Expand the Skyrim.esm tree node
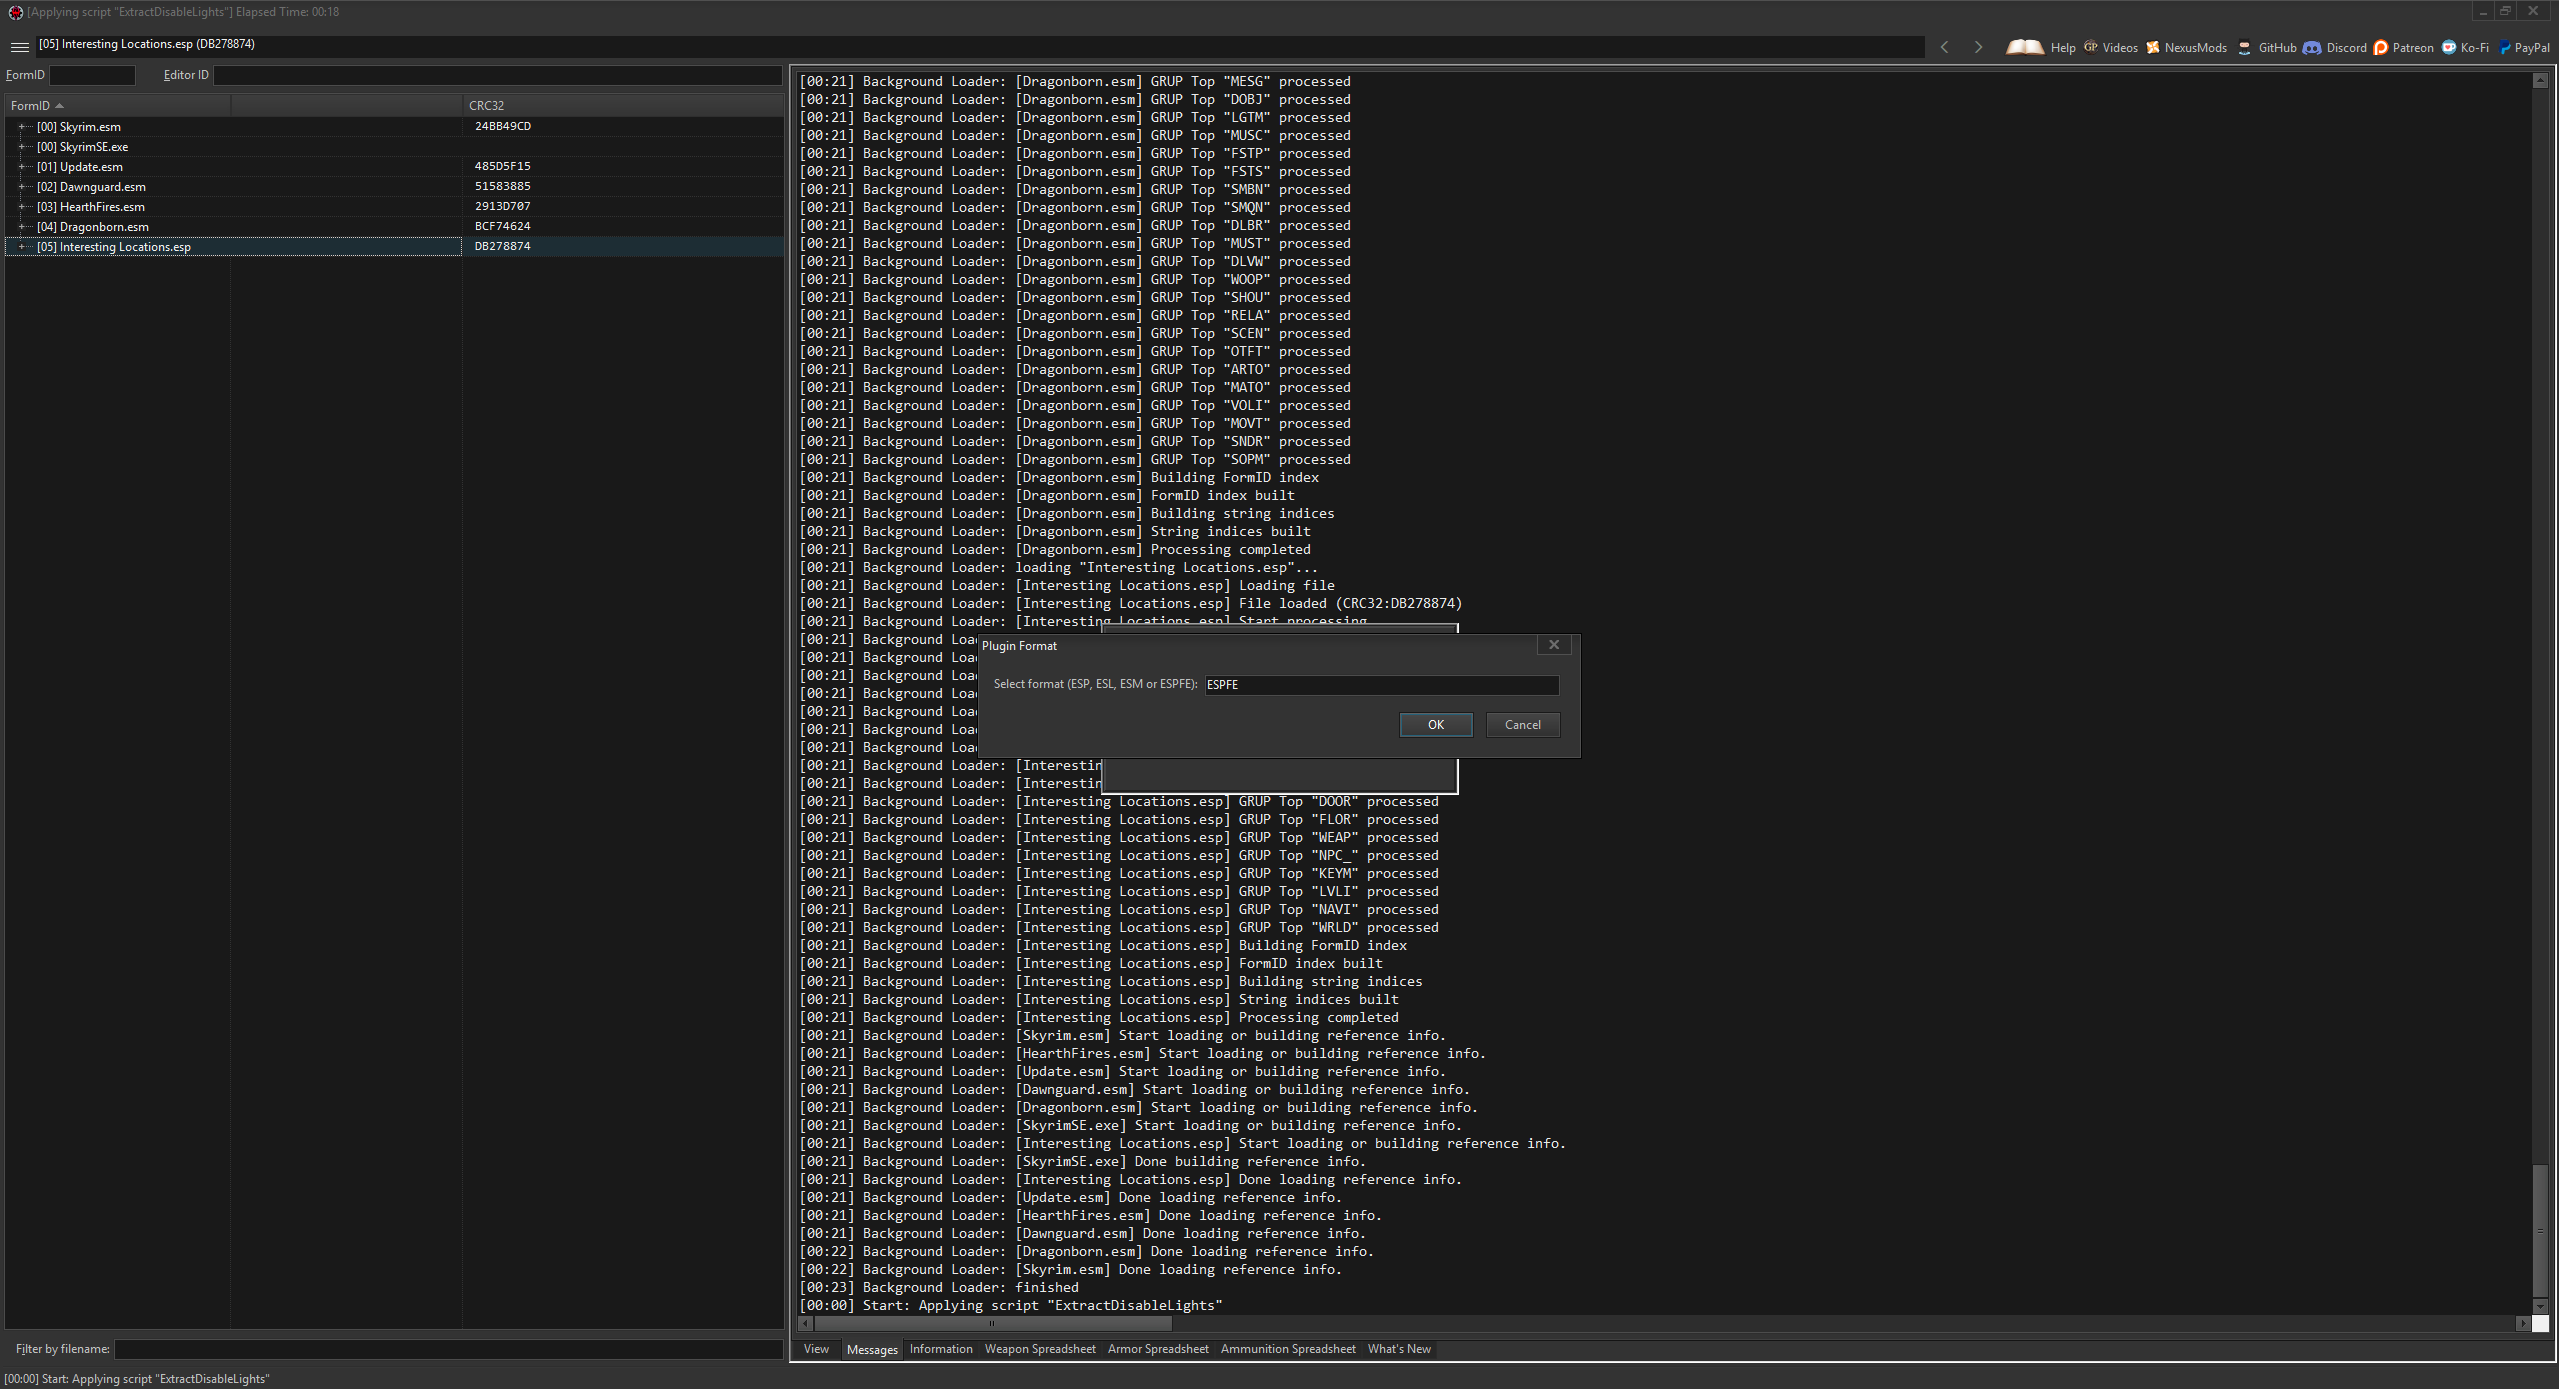 (x=23, y=126)
